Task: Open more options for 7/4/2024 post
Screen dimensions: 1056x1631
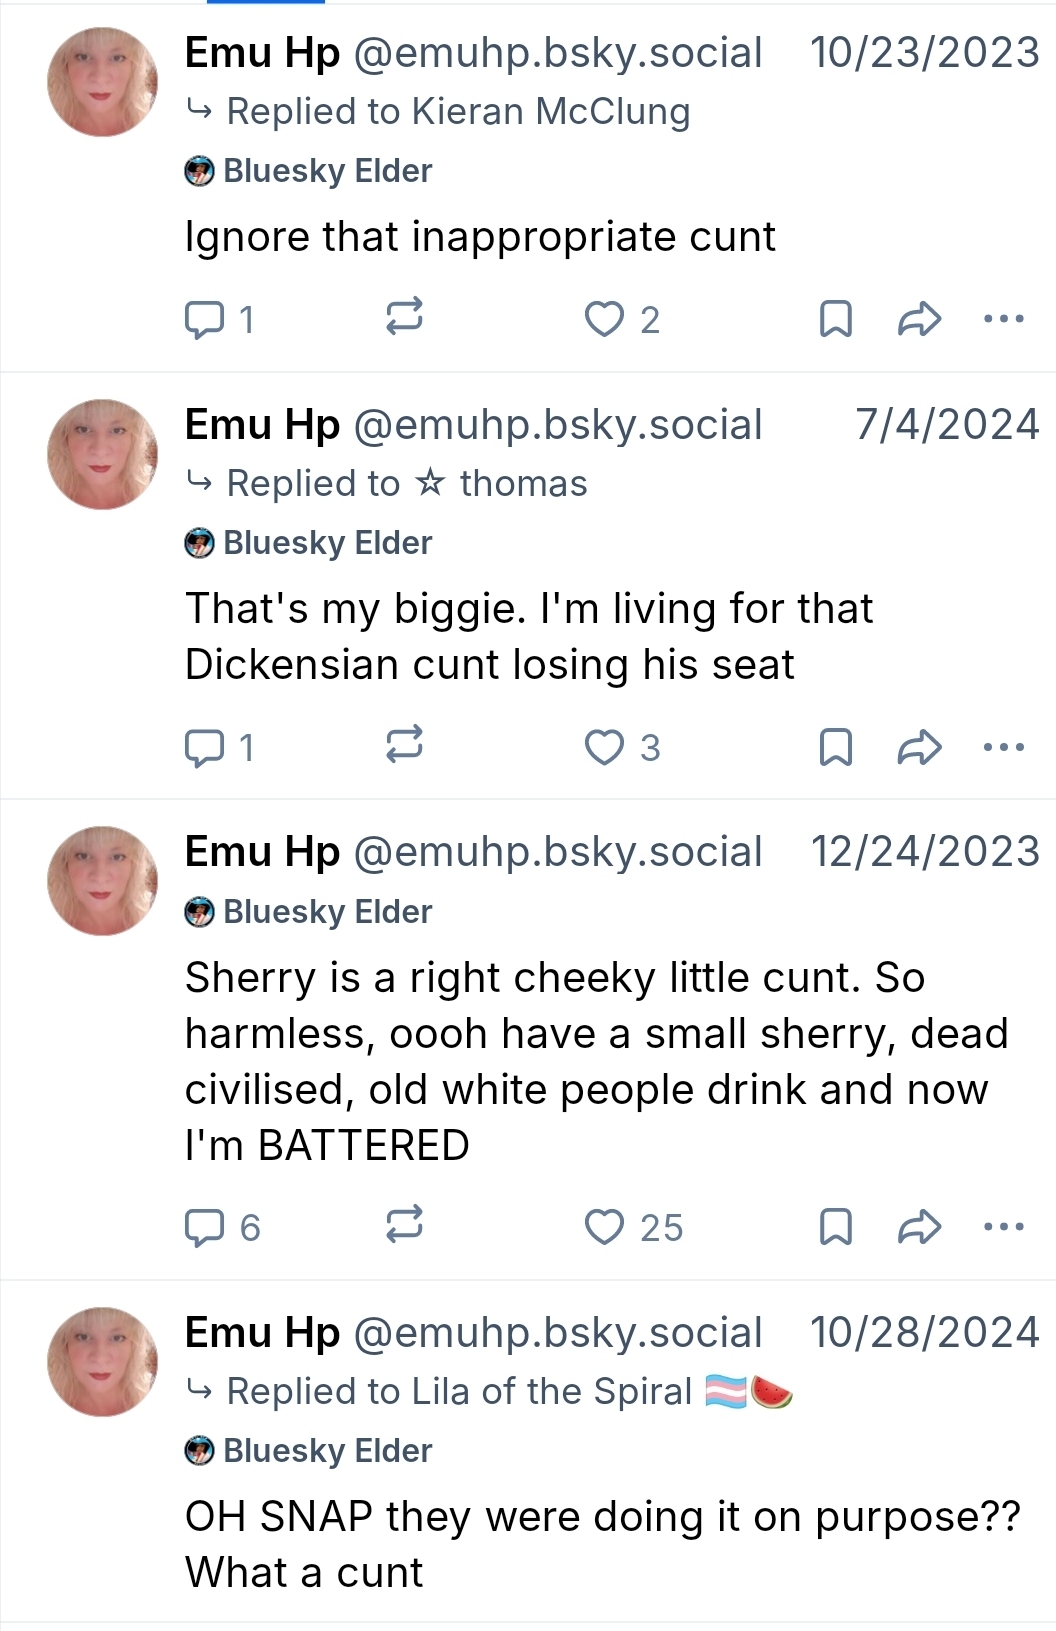Action: click(1003, 748)
